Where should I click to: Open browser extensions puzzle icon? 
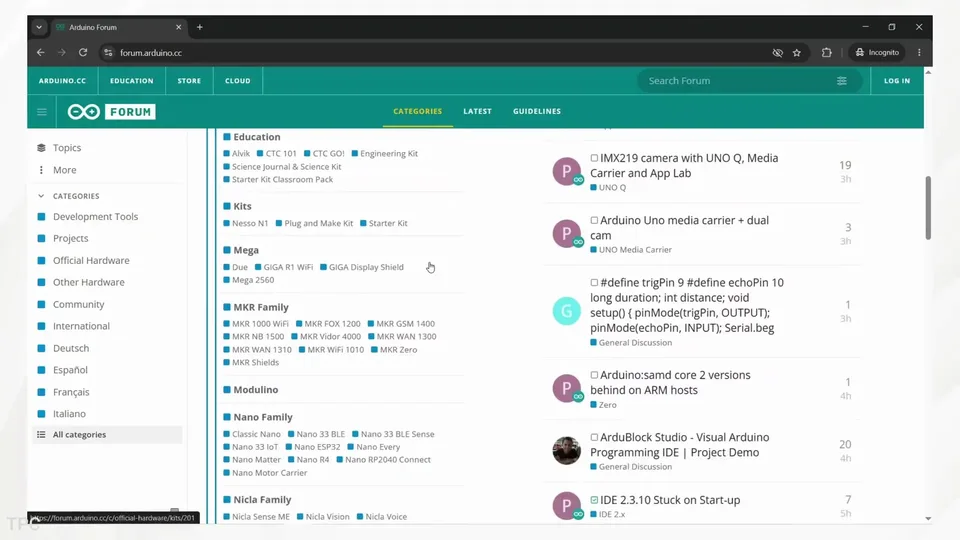pos(827,53)
